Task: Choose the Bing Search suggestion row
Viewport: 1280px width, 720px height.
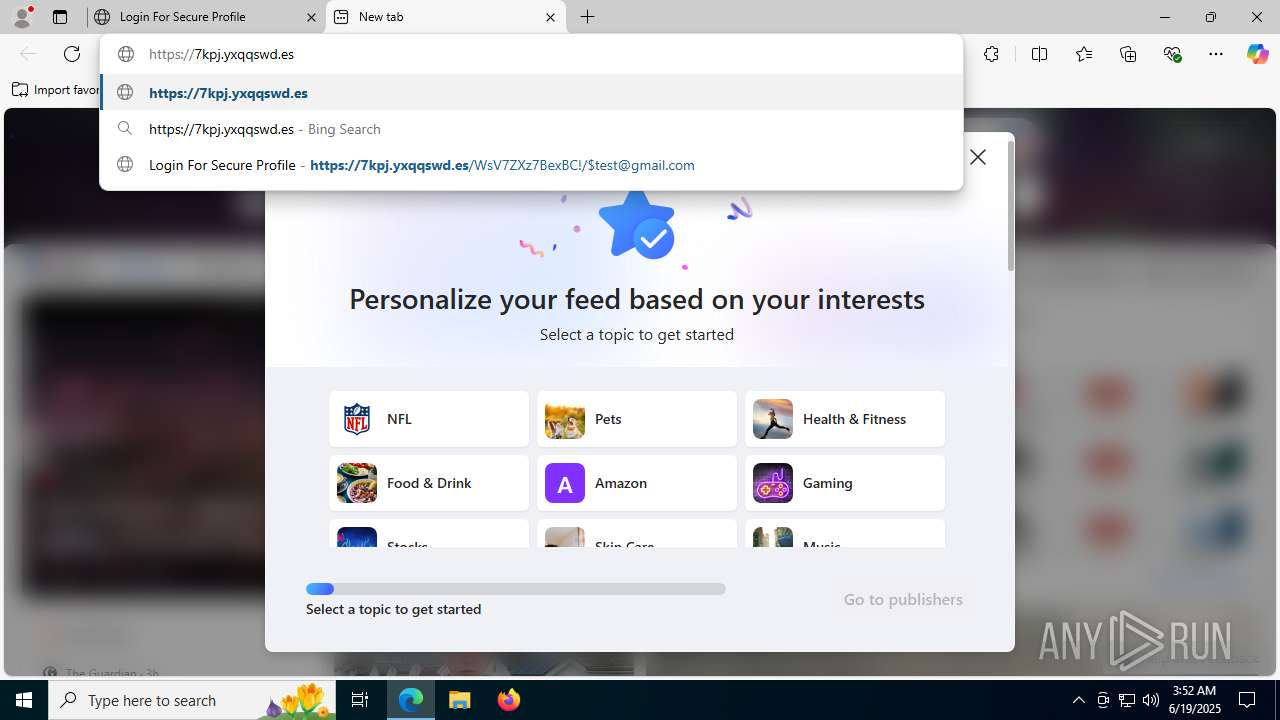Action: 531,128
